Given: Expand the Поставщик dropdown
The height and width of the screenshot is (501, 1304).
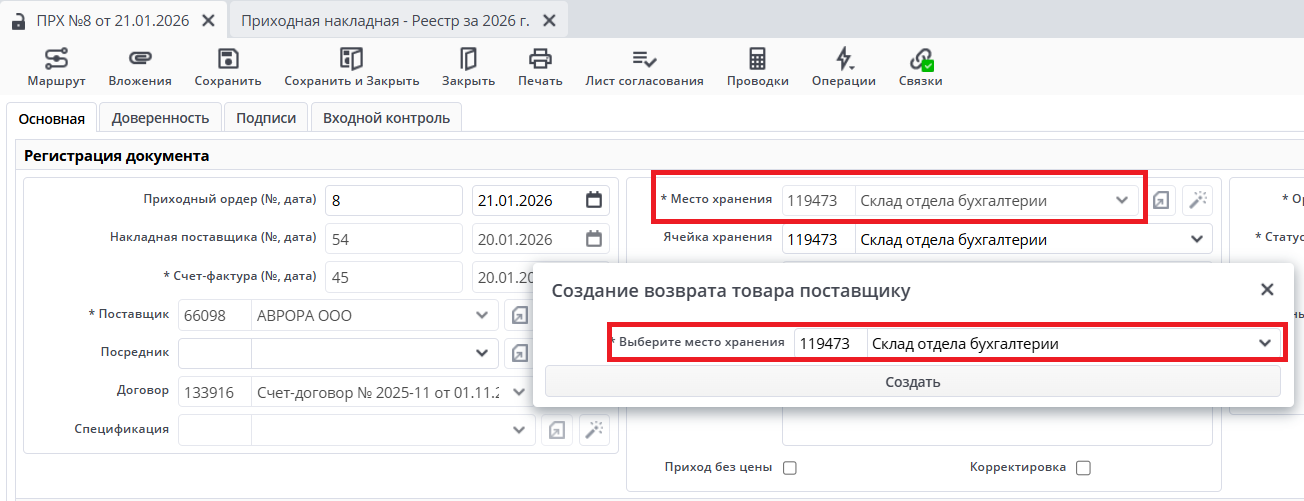Looking at the screenshot, I should [480, 316].
